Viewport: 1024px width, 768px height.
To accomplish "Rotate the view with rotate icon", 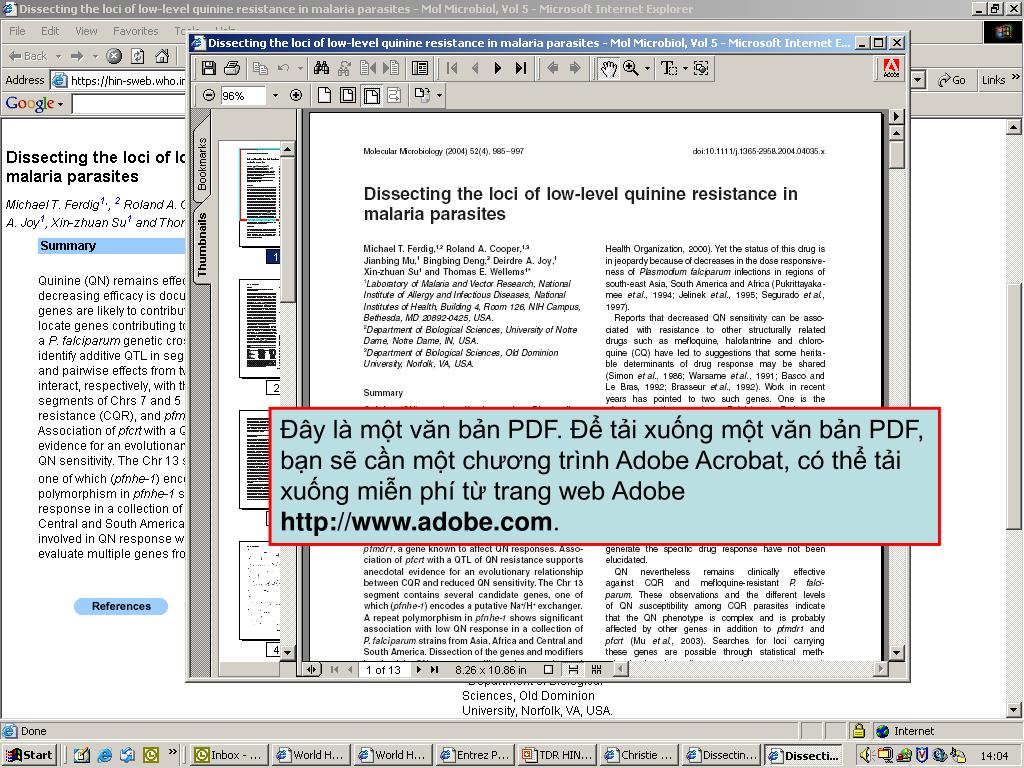I will (x=423, y=95).
